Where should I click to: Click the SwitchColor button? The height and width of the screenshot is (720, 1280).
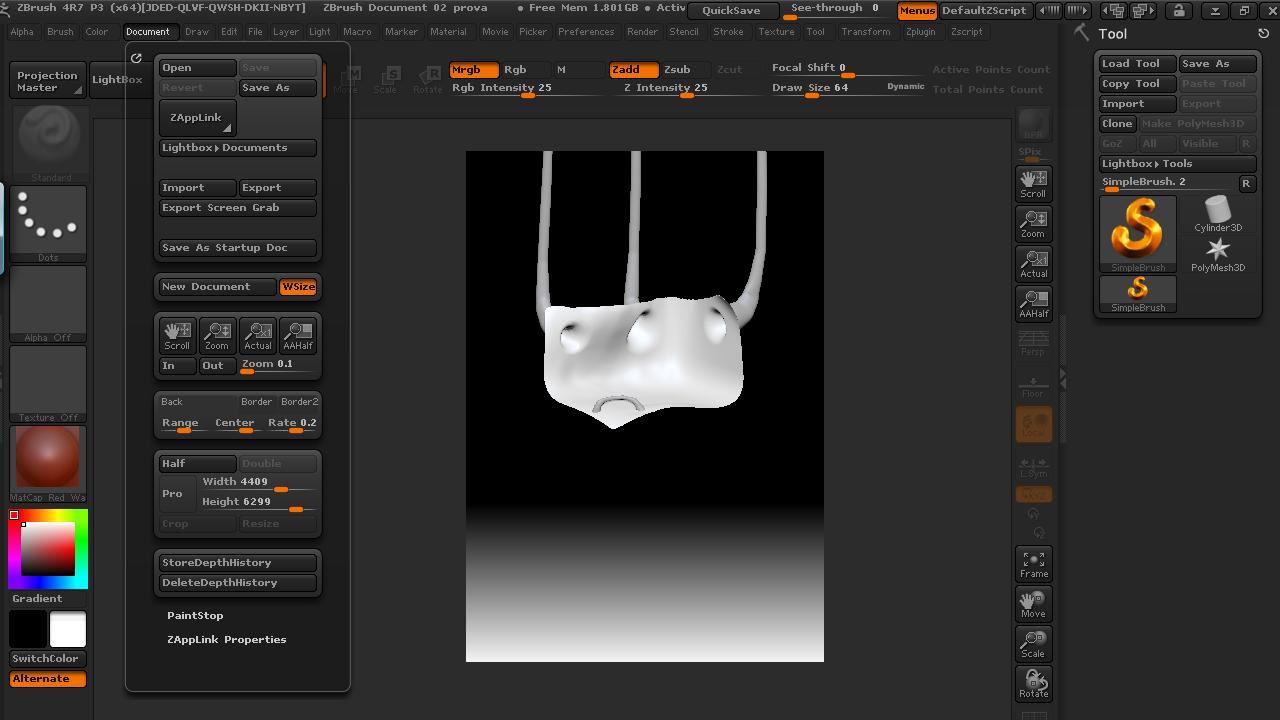(x=48, y=659)
